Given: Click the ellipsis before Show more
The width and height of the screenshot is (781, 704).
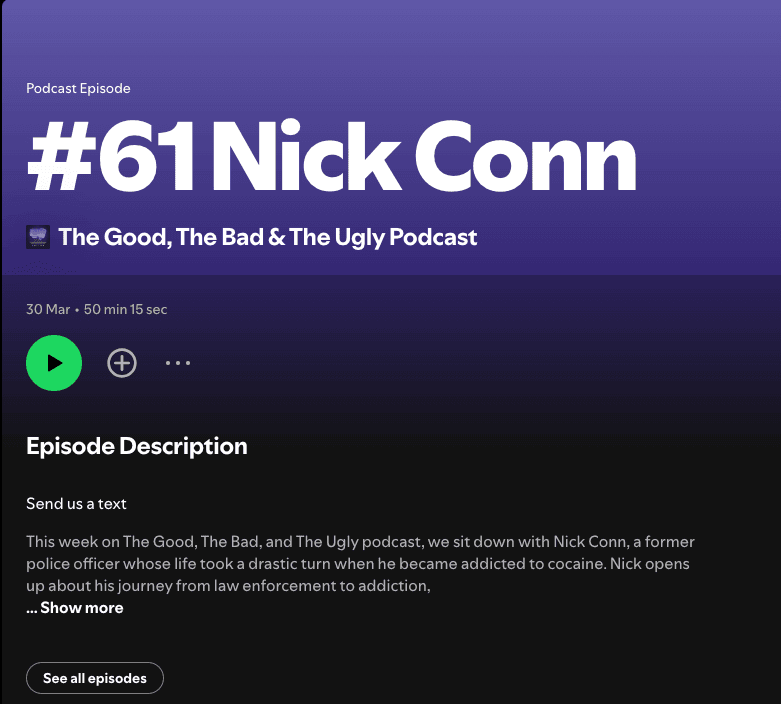Looking at the screenshot, I should (32, 608).
